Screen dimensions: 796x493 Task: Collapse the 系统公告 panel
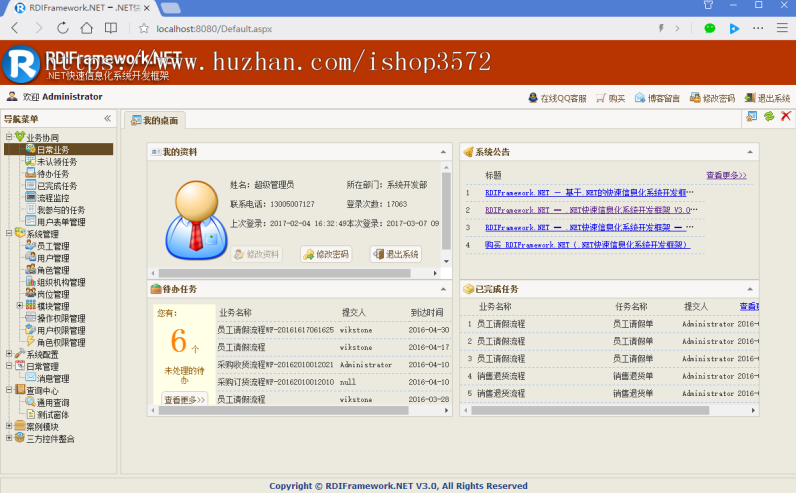tap(750, 152)
